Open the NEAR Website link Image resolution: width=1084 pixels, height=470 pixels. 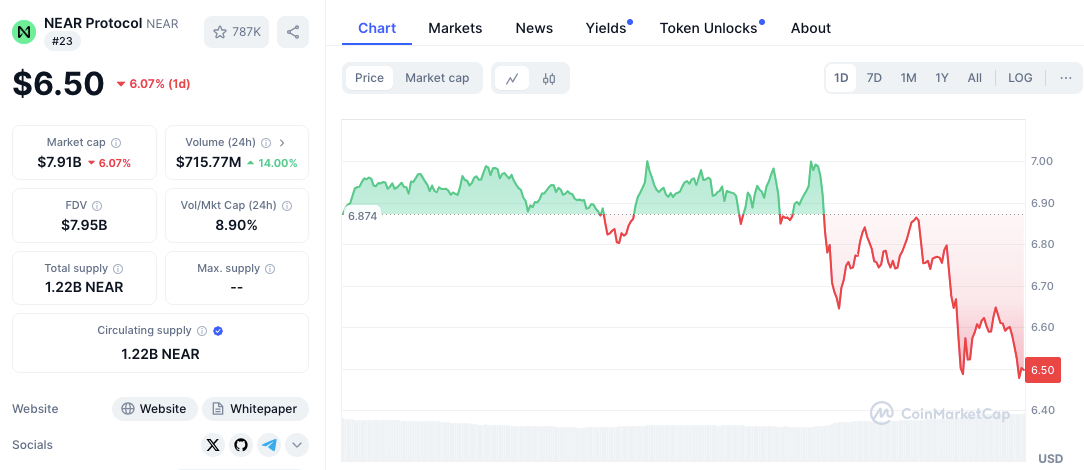coord(153,409)
